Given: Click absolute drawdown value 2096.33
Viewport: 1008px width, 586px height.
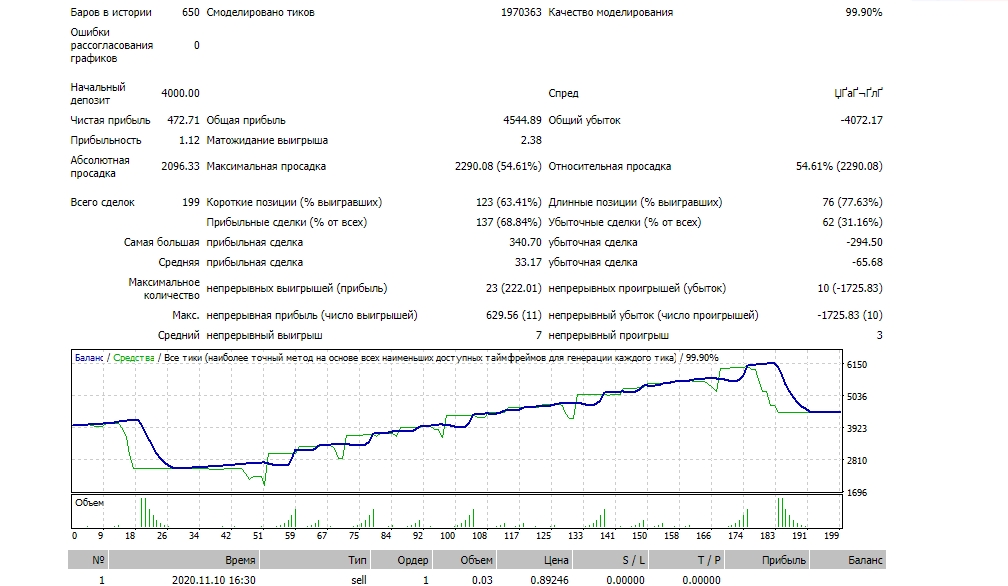Looking at the screenshot, I should 180,166.
